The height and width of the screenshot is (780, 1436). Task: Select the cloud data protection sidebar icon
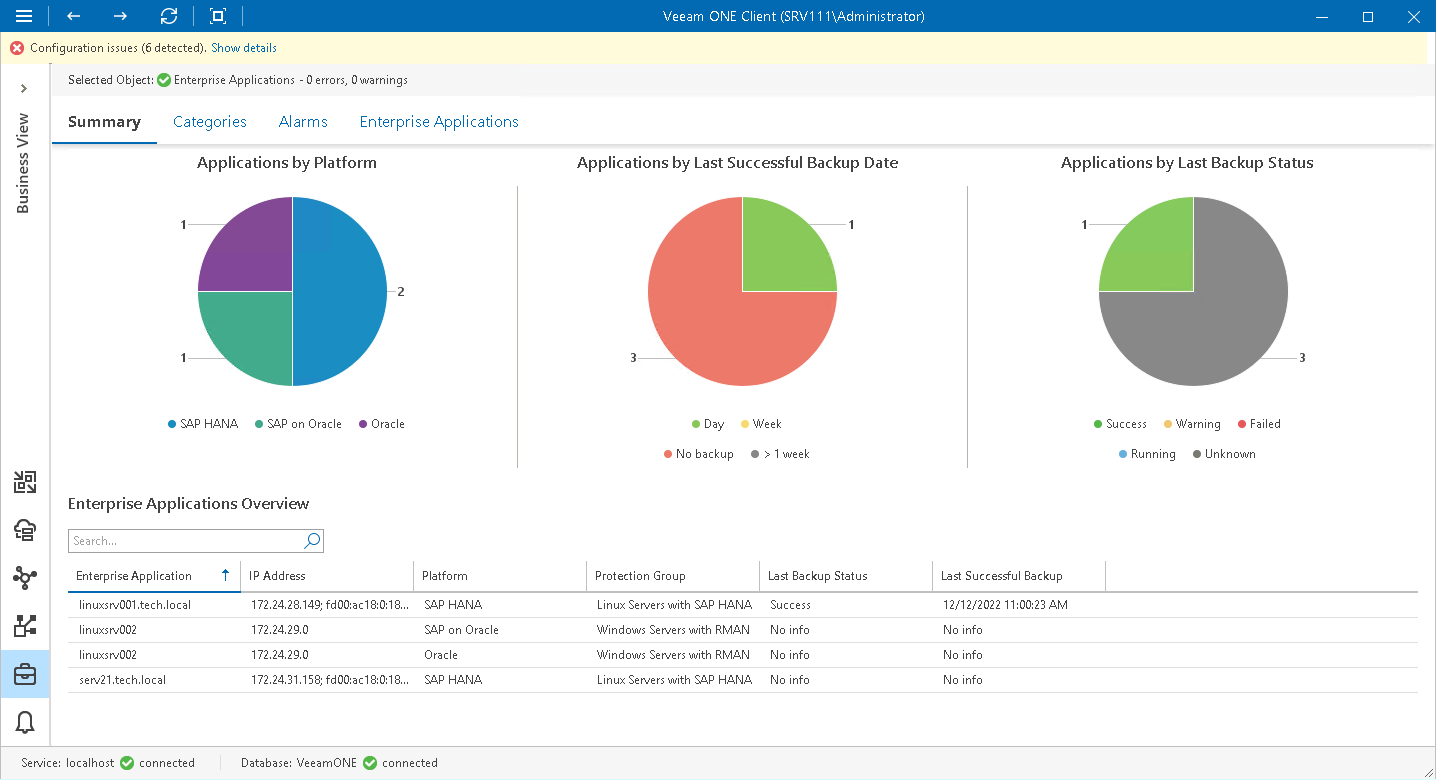pos(24,530)
